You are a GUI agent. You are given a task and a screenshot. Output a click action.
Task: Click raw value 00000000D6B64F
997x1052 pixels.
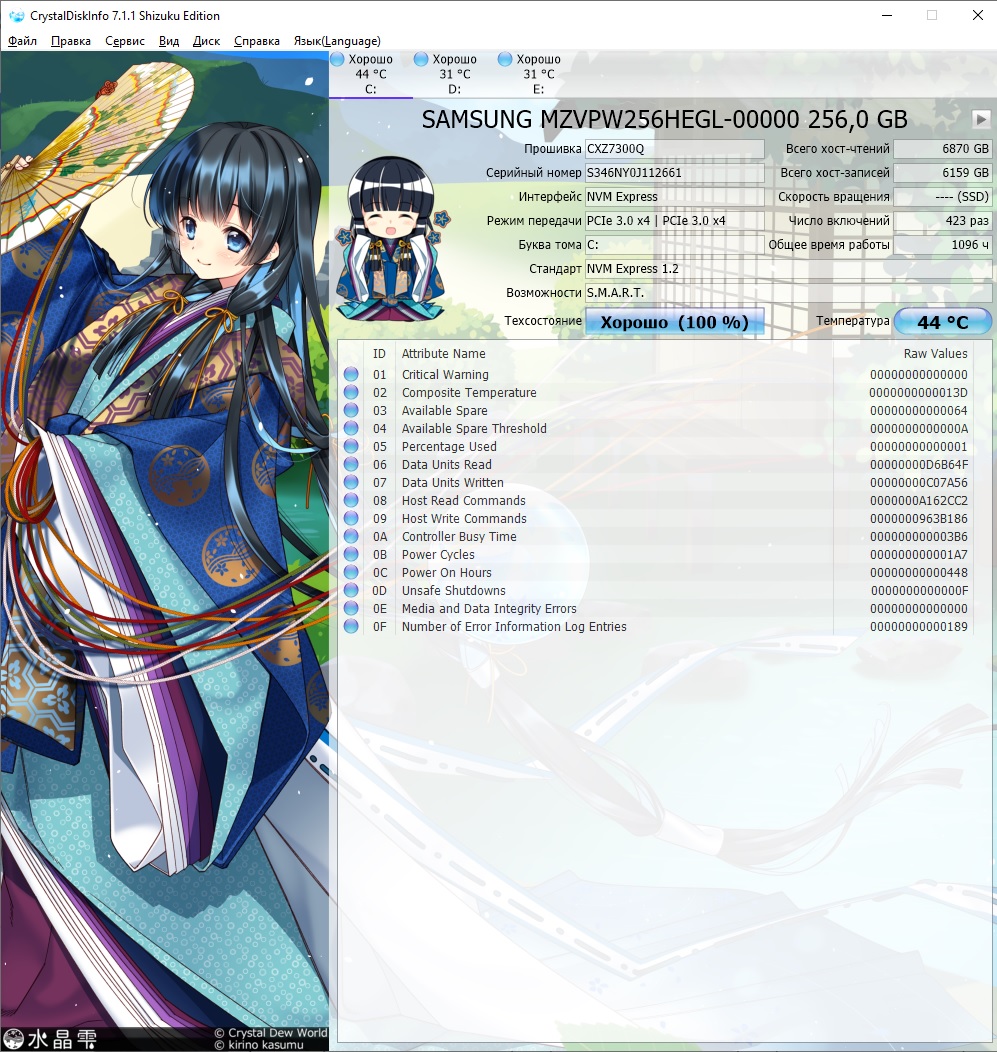coord(919,464)
